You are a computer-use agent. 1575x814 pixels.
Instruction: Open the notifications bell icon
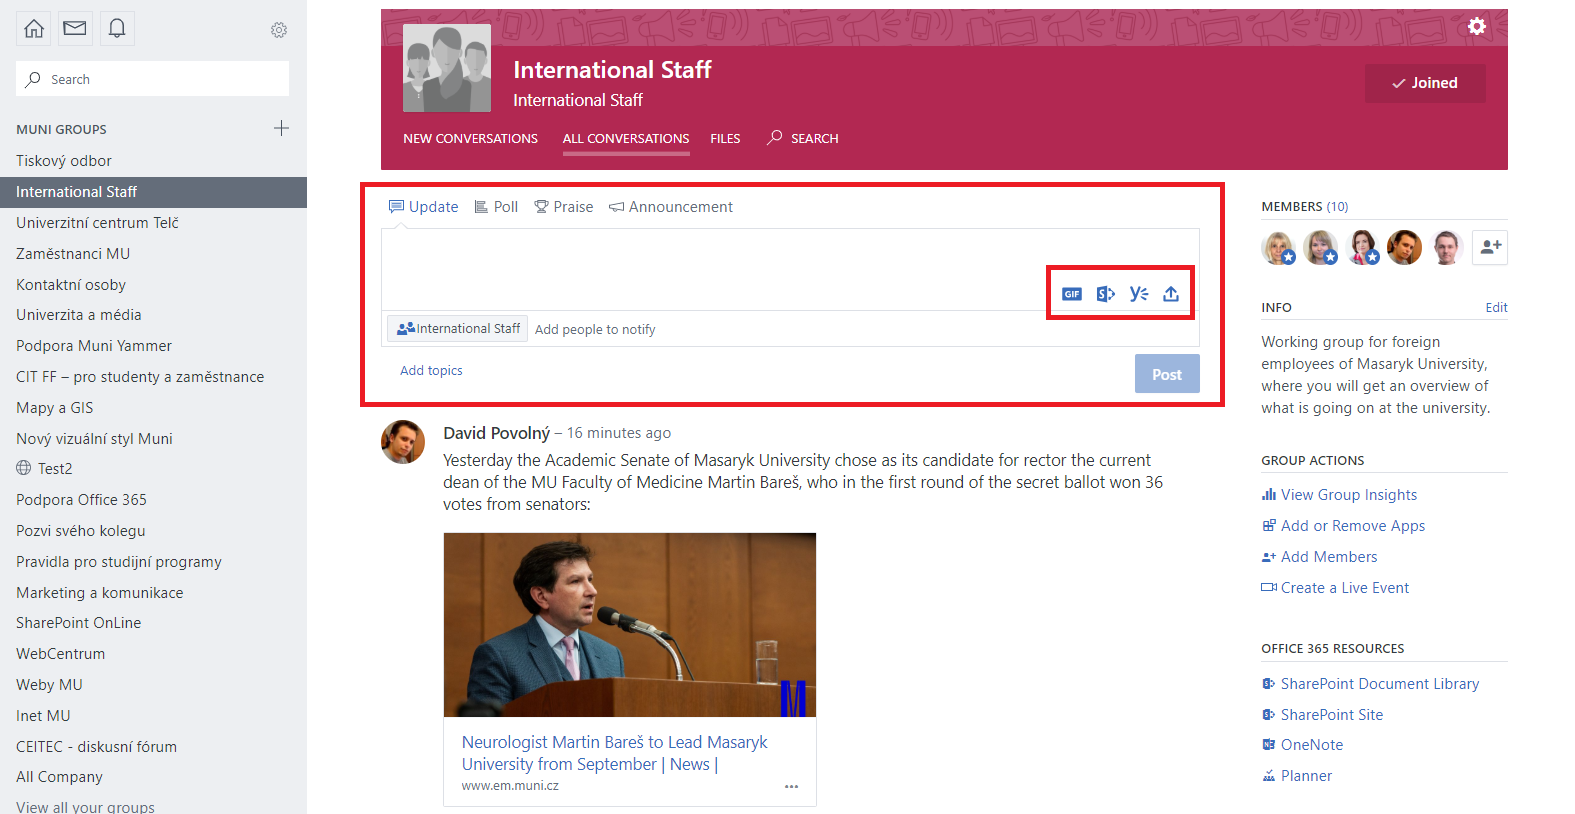coord(117,29)
